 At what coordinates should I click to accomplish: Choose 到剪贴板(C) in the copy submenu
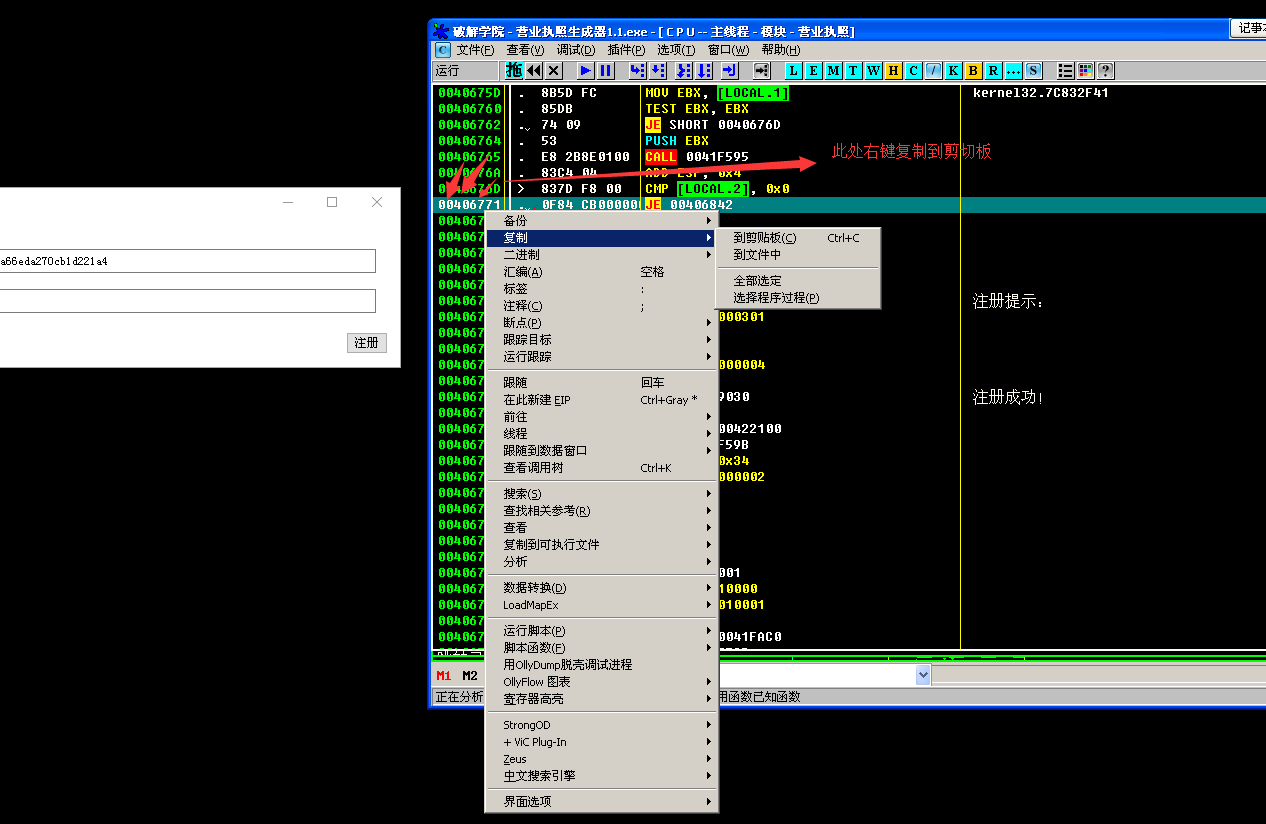click(798, 238)
